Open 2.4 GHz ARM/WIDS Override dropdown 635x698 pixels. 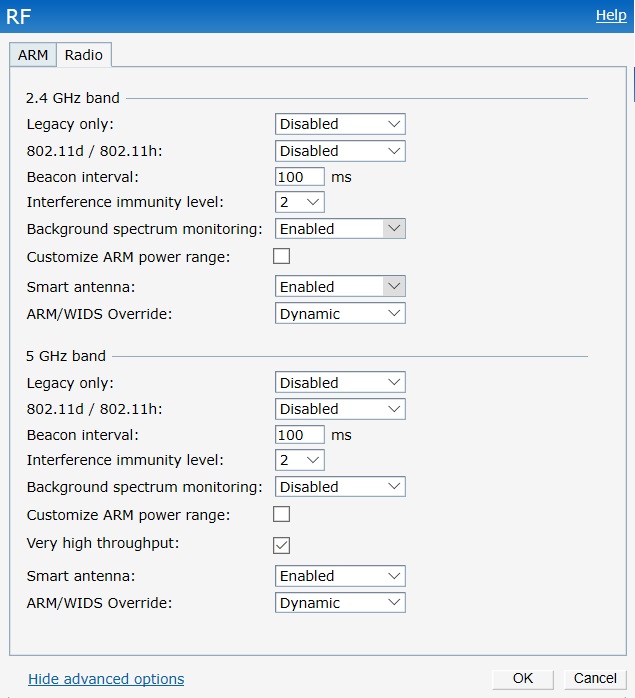[340, 314]
